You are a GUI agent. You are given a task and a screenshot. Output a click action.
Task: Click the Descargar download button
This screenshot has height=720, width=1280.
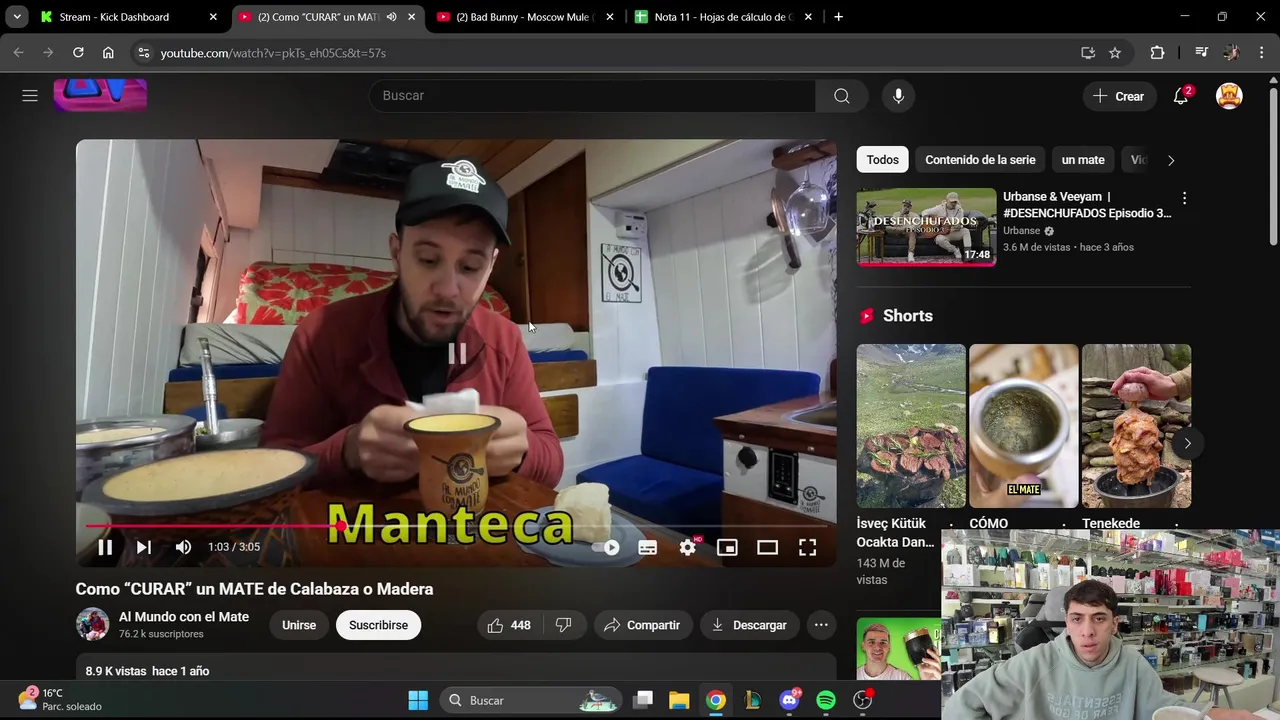click(750, 625)
